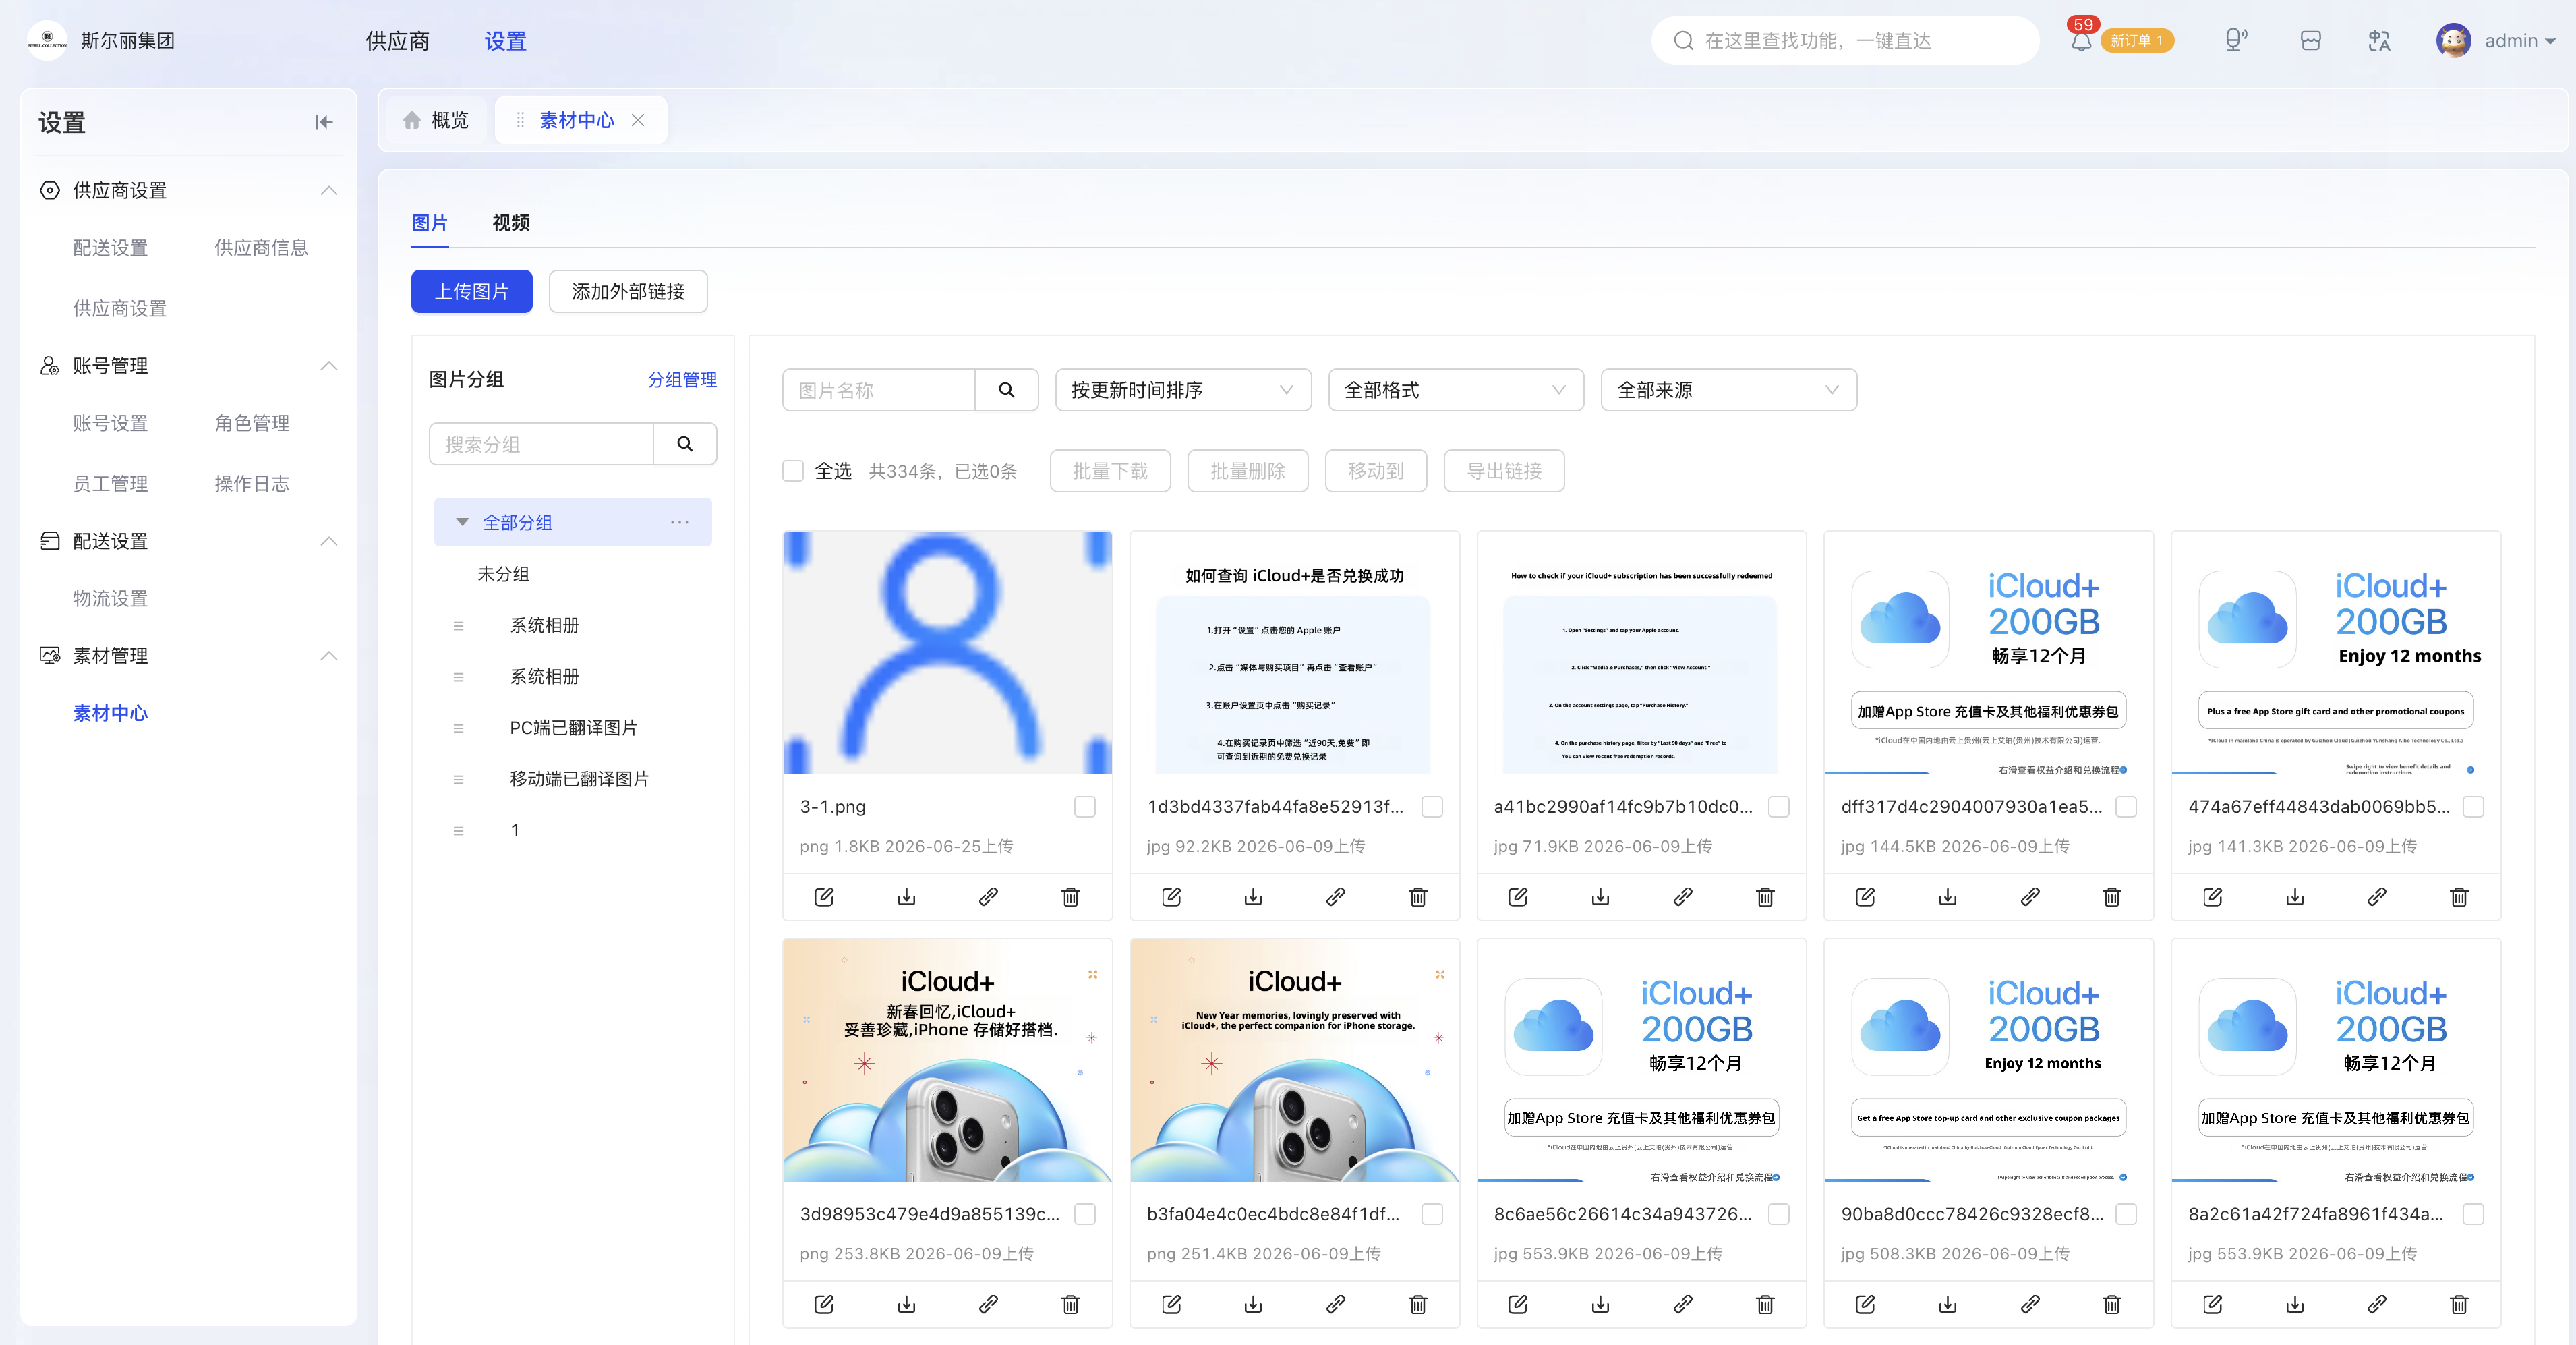Open the 供应商 top menu
Screen dimensions: 2576x1345
tap(397, 41)
